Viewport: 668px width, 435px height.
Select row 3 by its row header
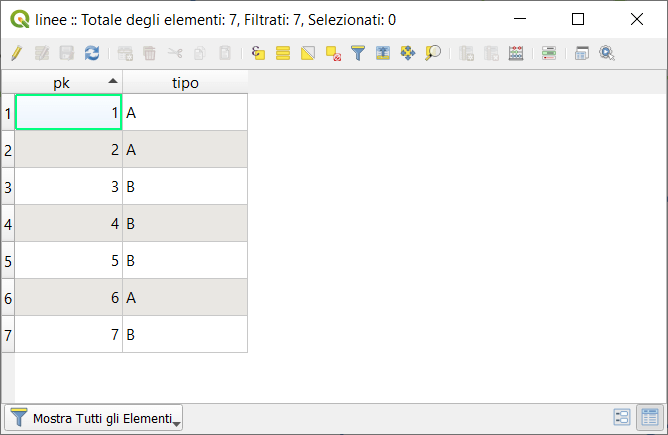click(8, 187)
